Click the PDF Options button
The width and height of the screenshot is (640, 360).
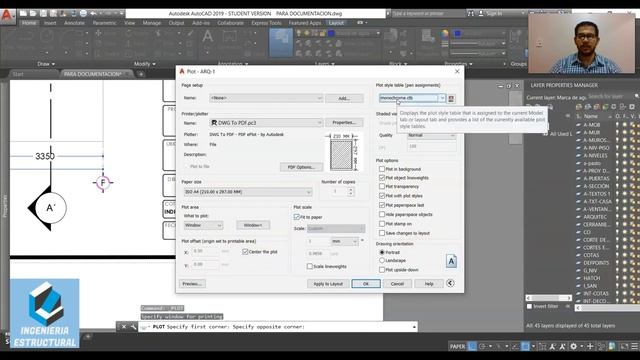coord(301,167)
